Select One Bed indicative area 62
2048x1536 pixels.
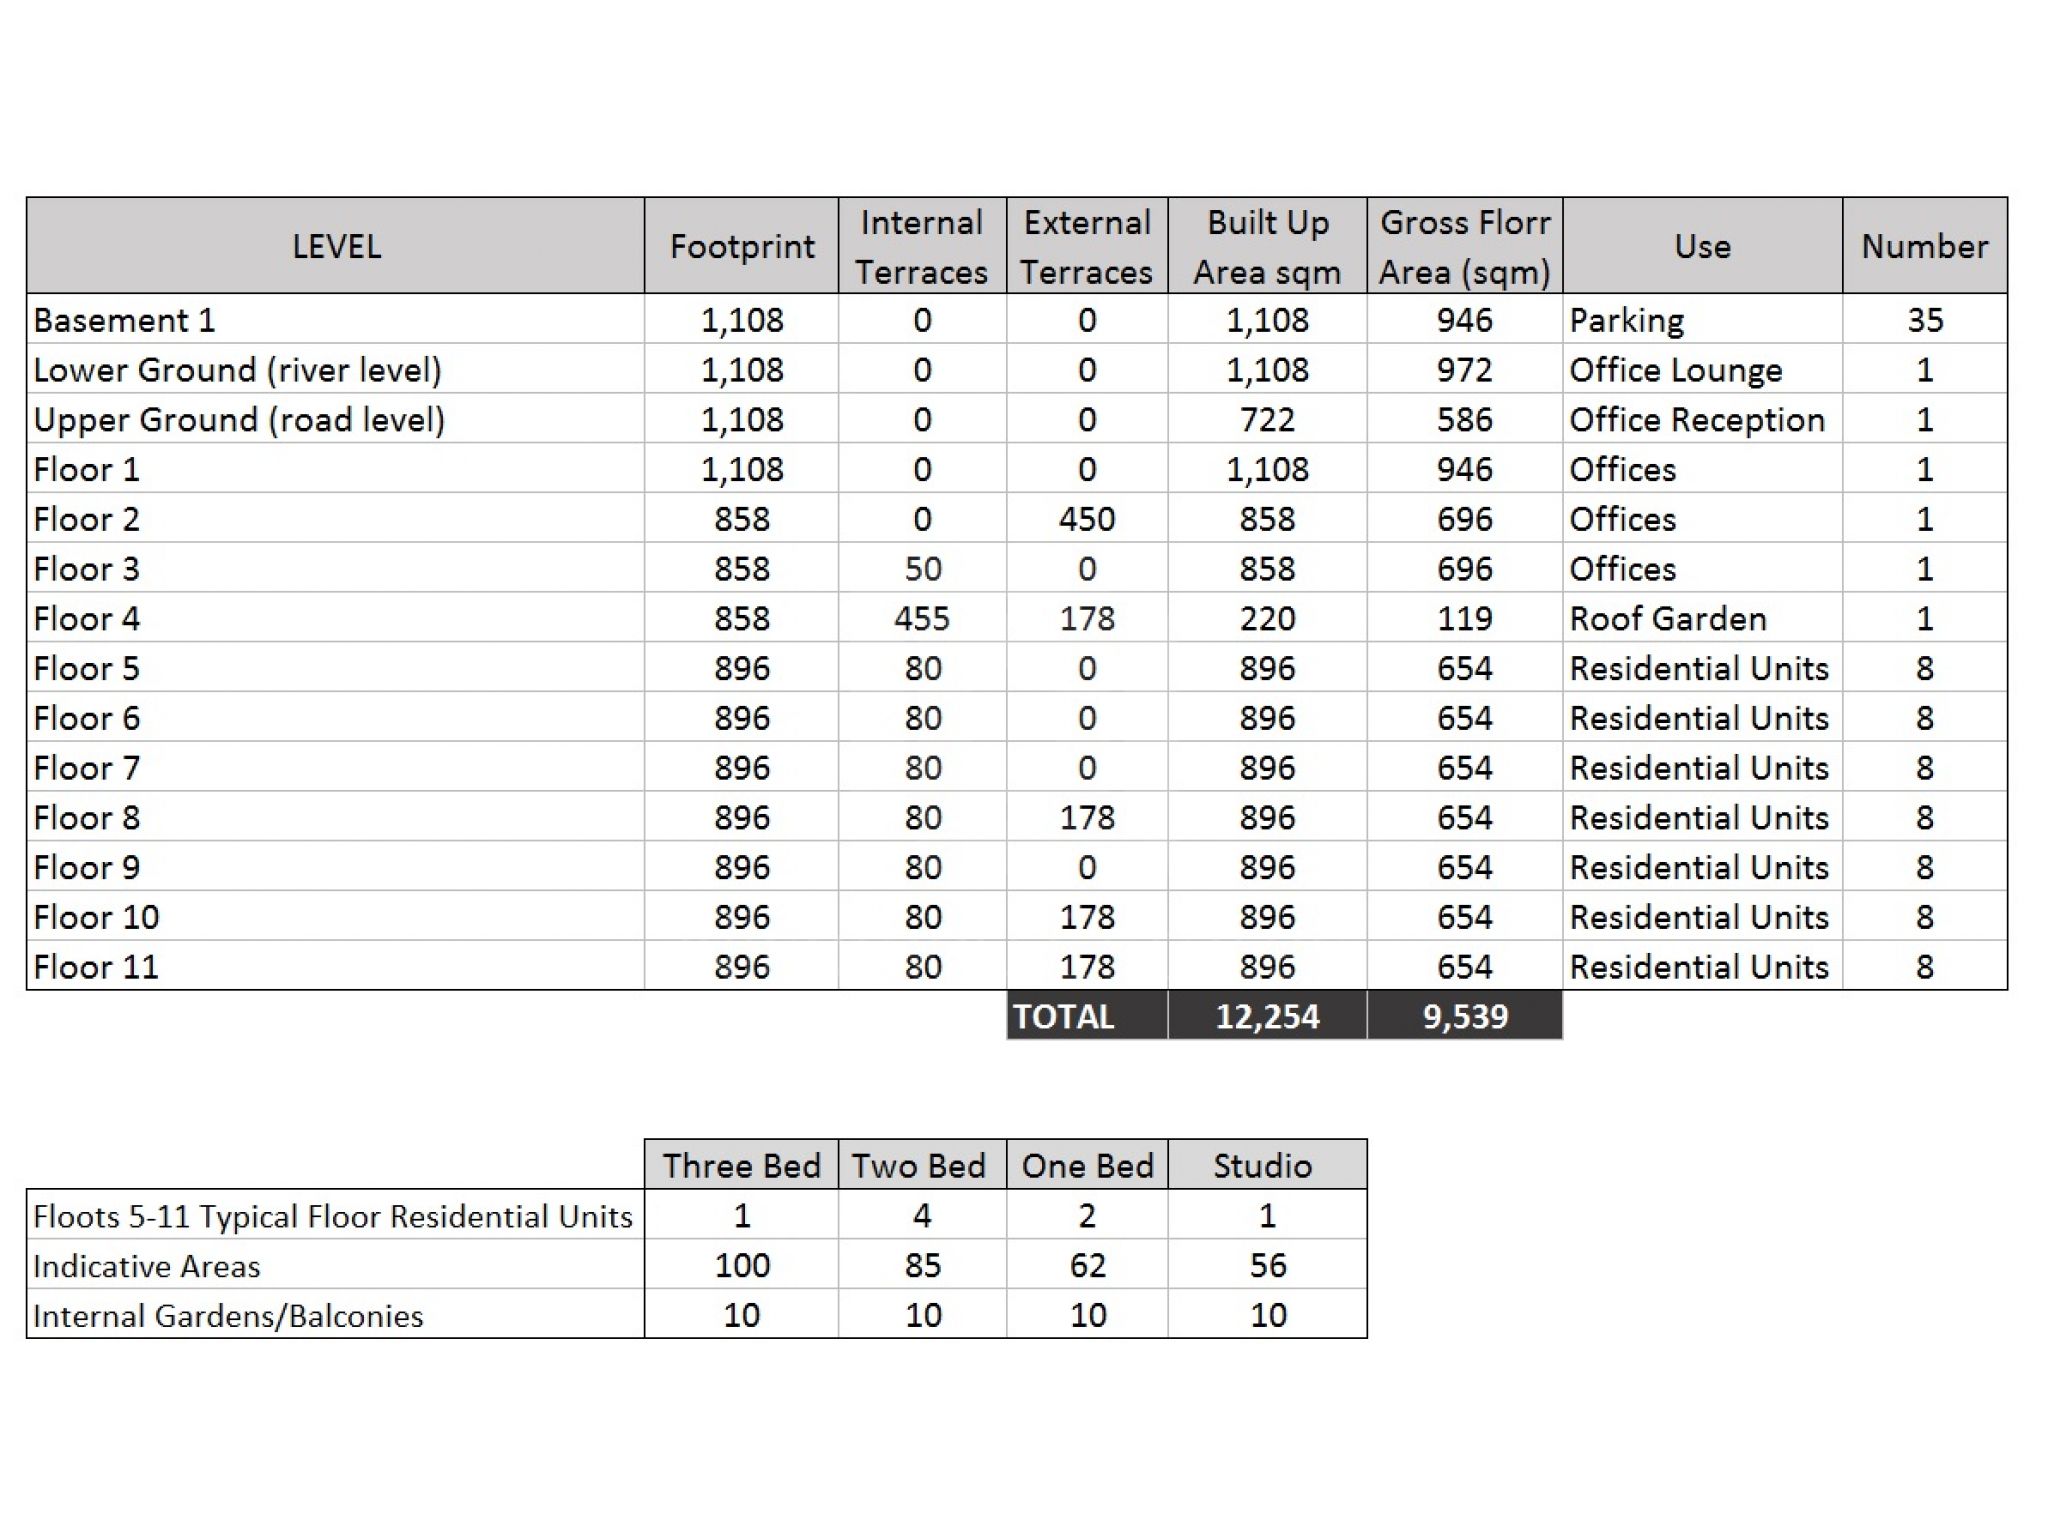pos(1087,1265)
